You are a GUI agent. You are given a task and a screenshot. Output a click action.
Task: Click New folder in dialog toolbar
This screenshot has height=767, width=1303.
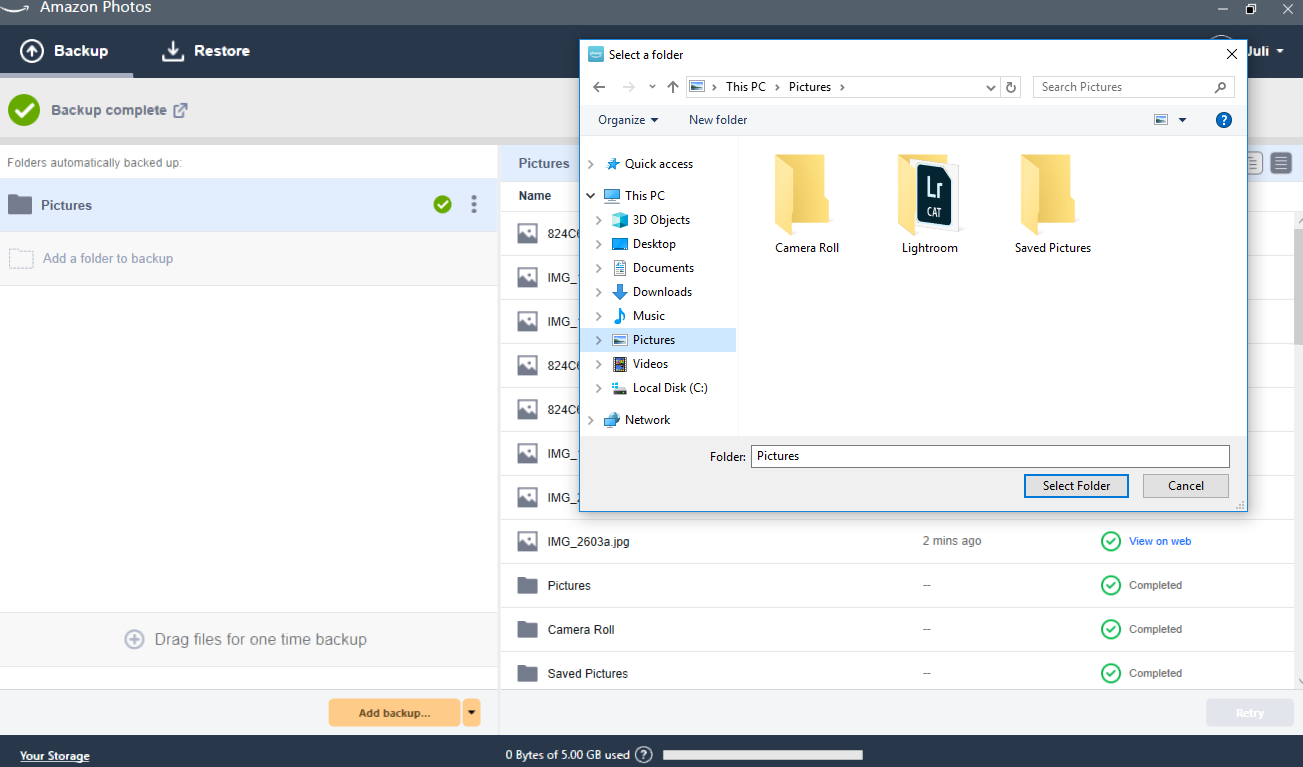718,120
